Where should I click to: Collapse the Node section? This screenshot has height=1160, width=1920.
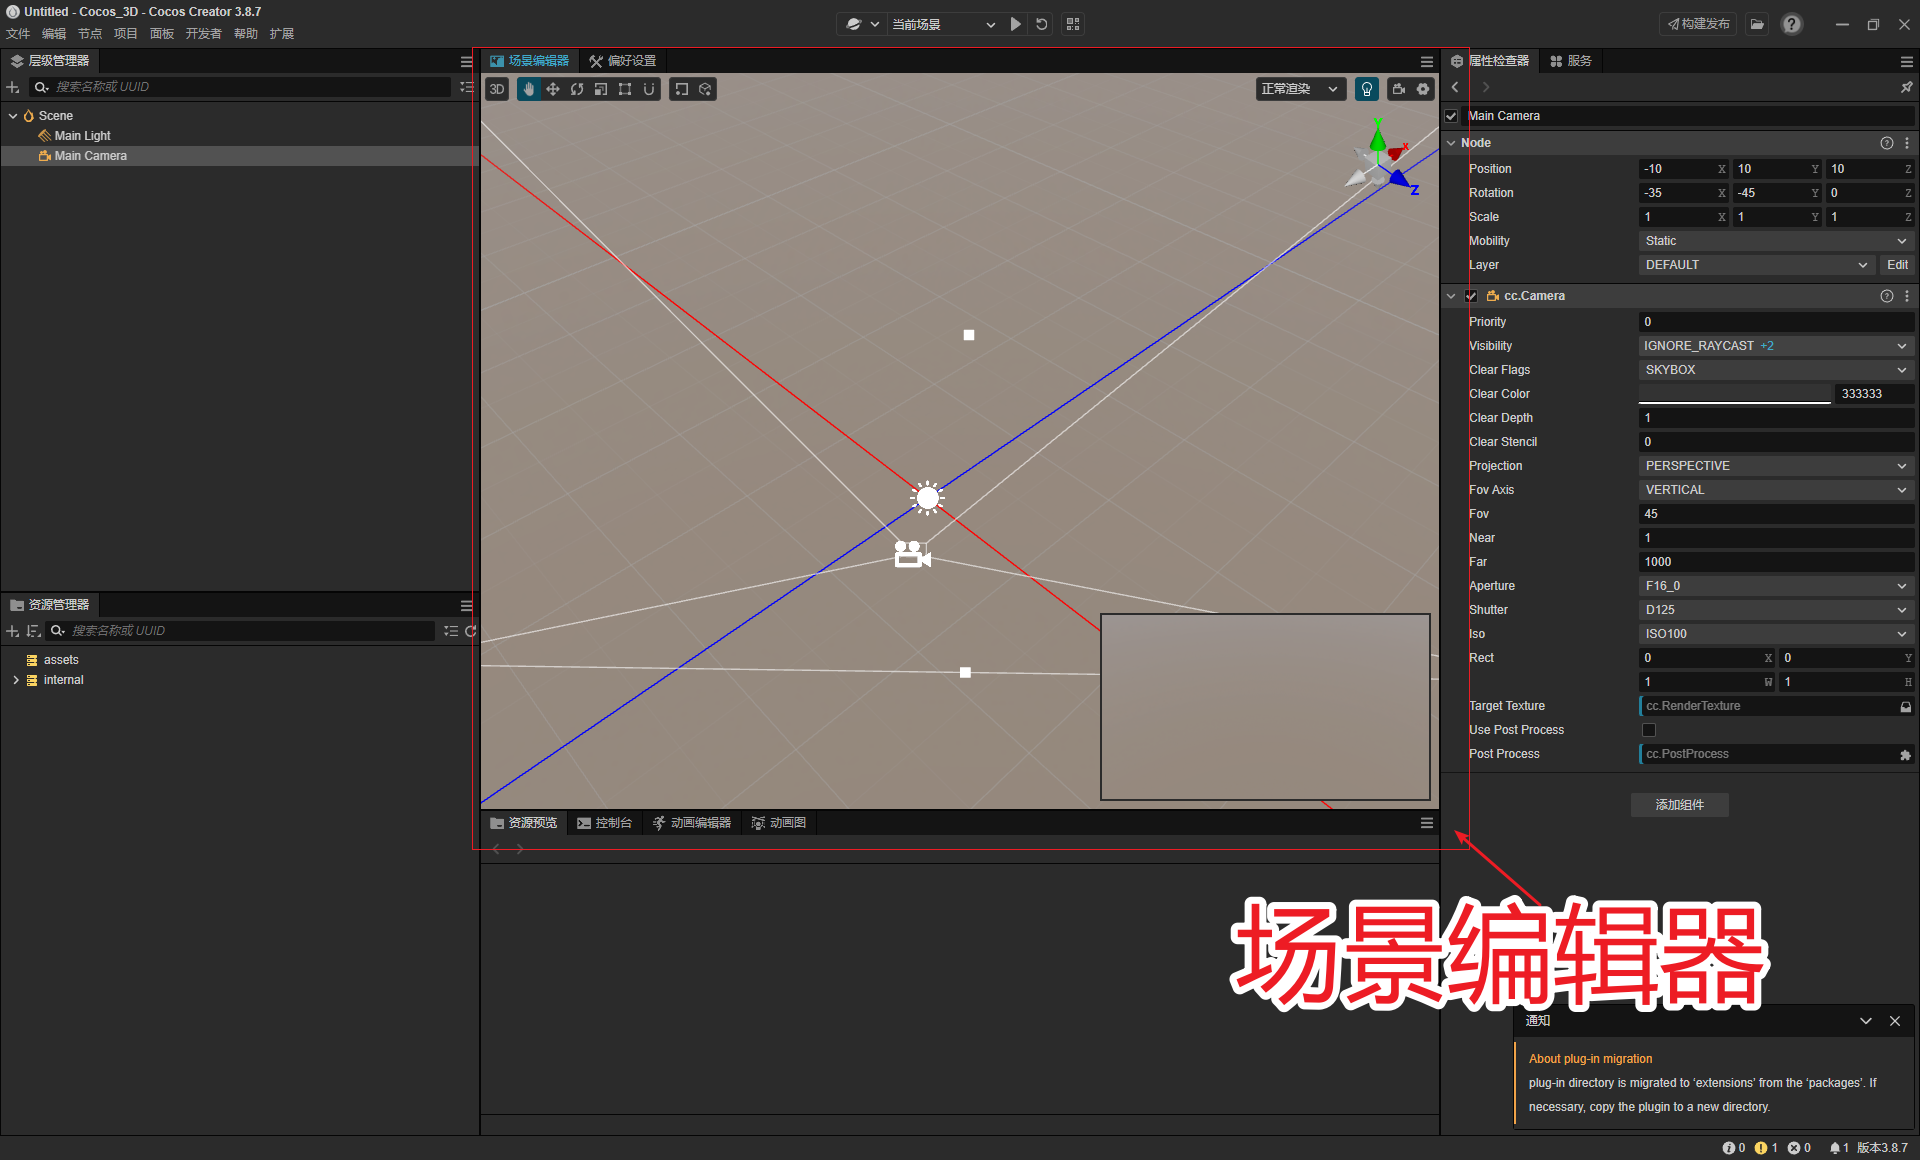point(1451,143)
